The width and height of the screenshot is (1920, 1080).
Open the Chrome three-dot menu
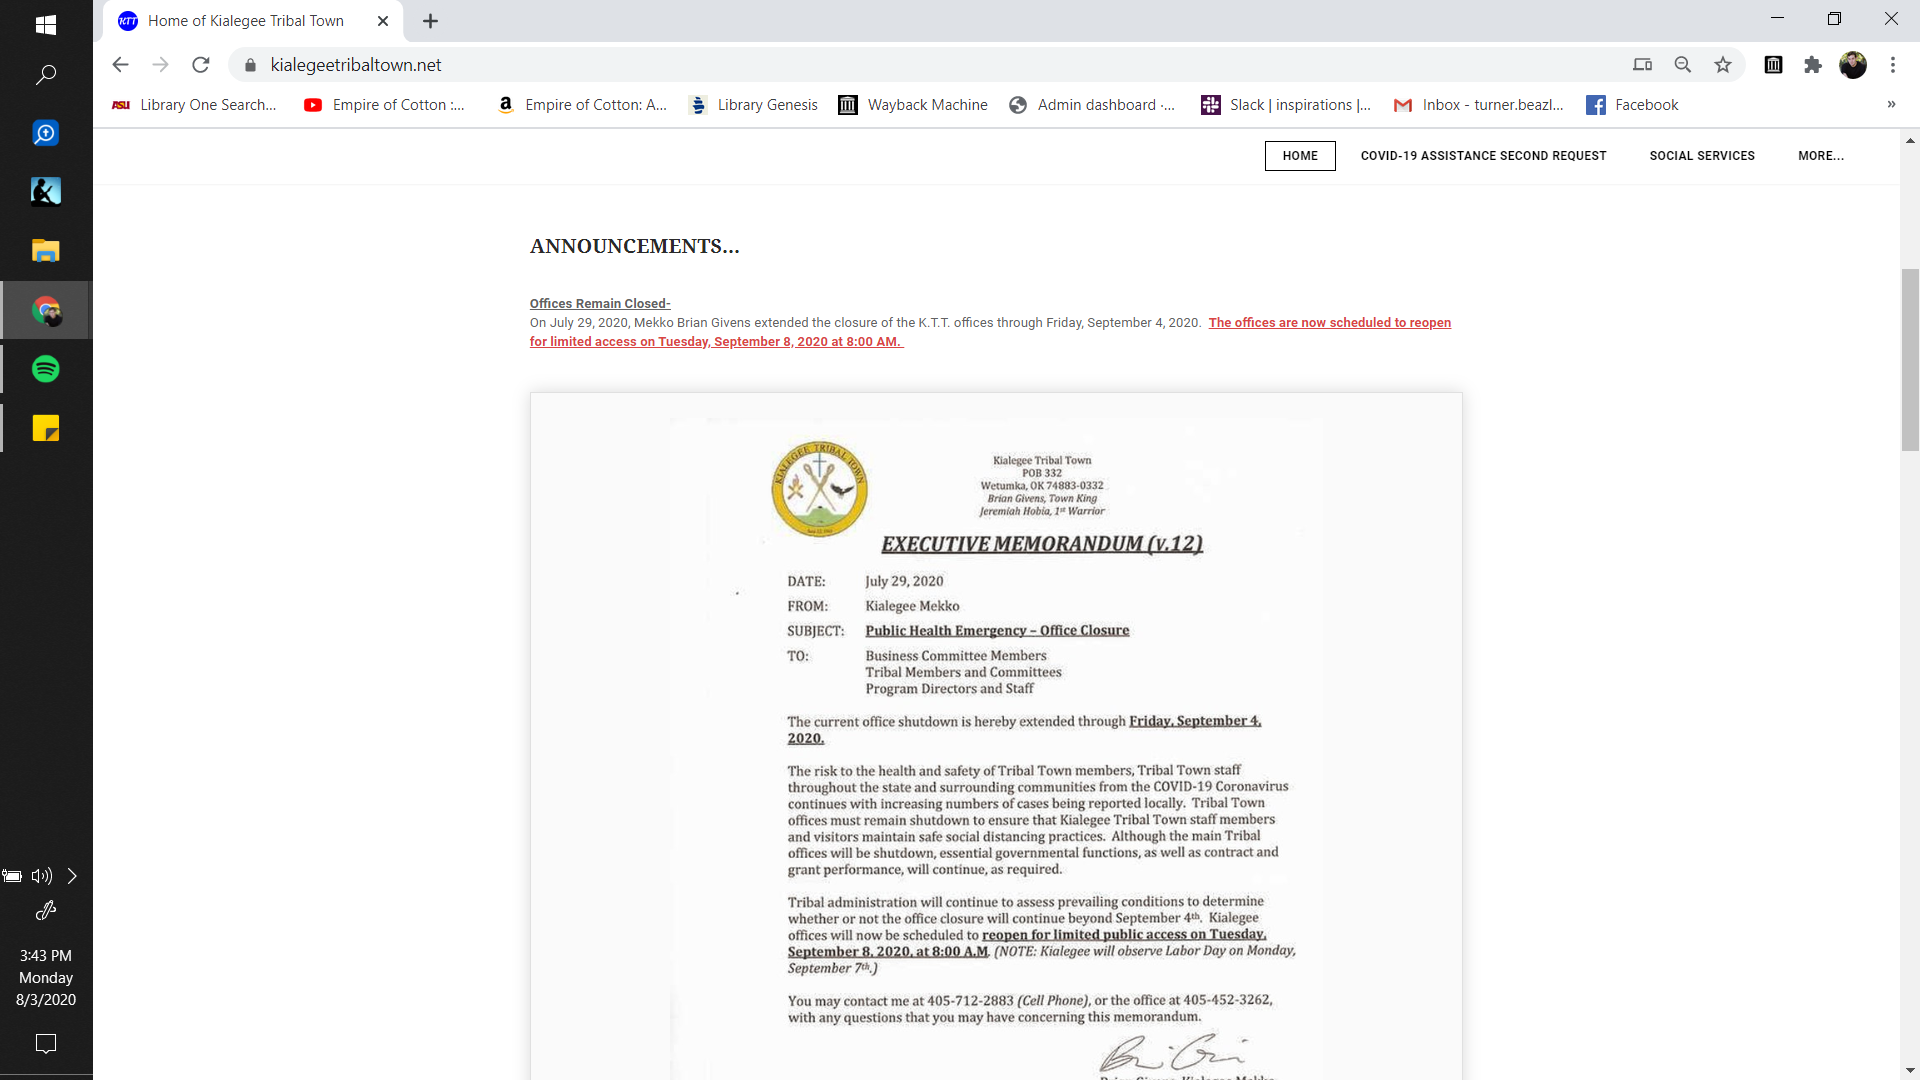[1893, 65]
